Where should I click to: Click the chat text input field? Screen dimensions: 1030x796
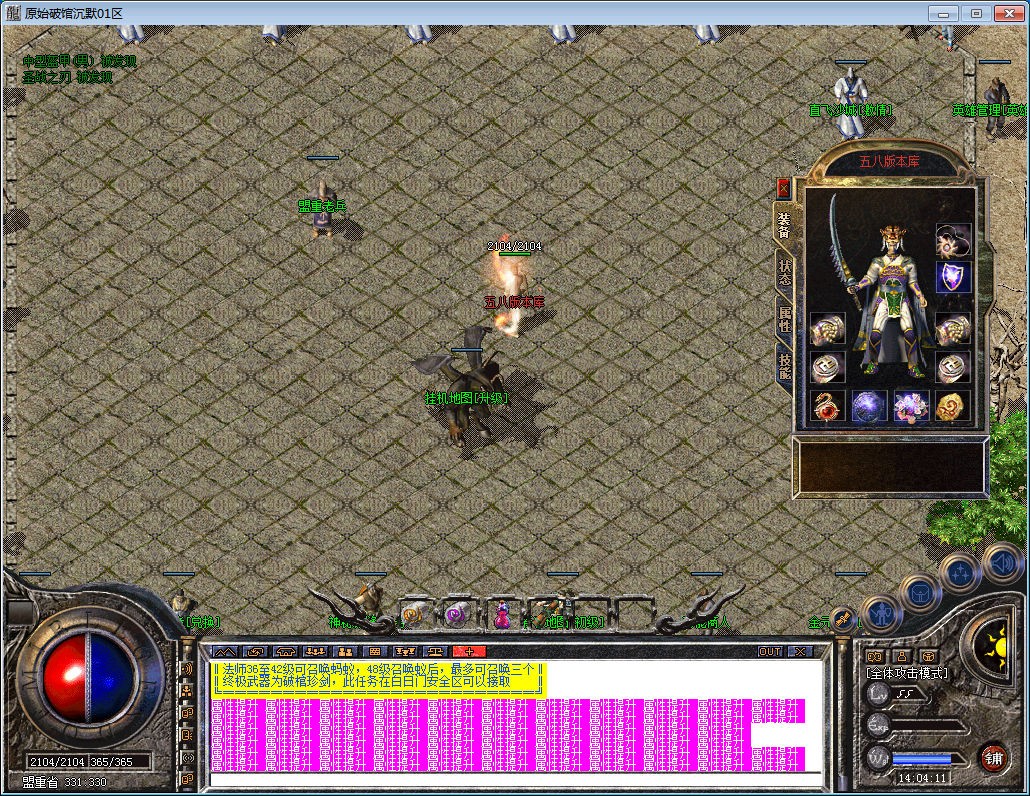tap(516, 780)
